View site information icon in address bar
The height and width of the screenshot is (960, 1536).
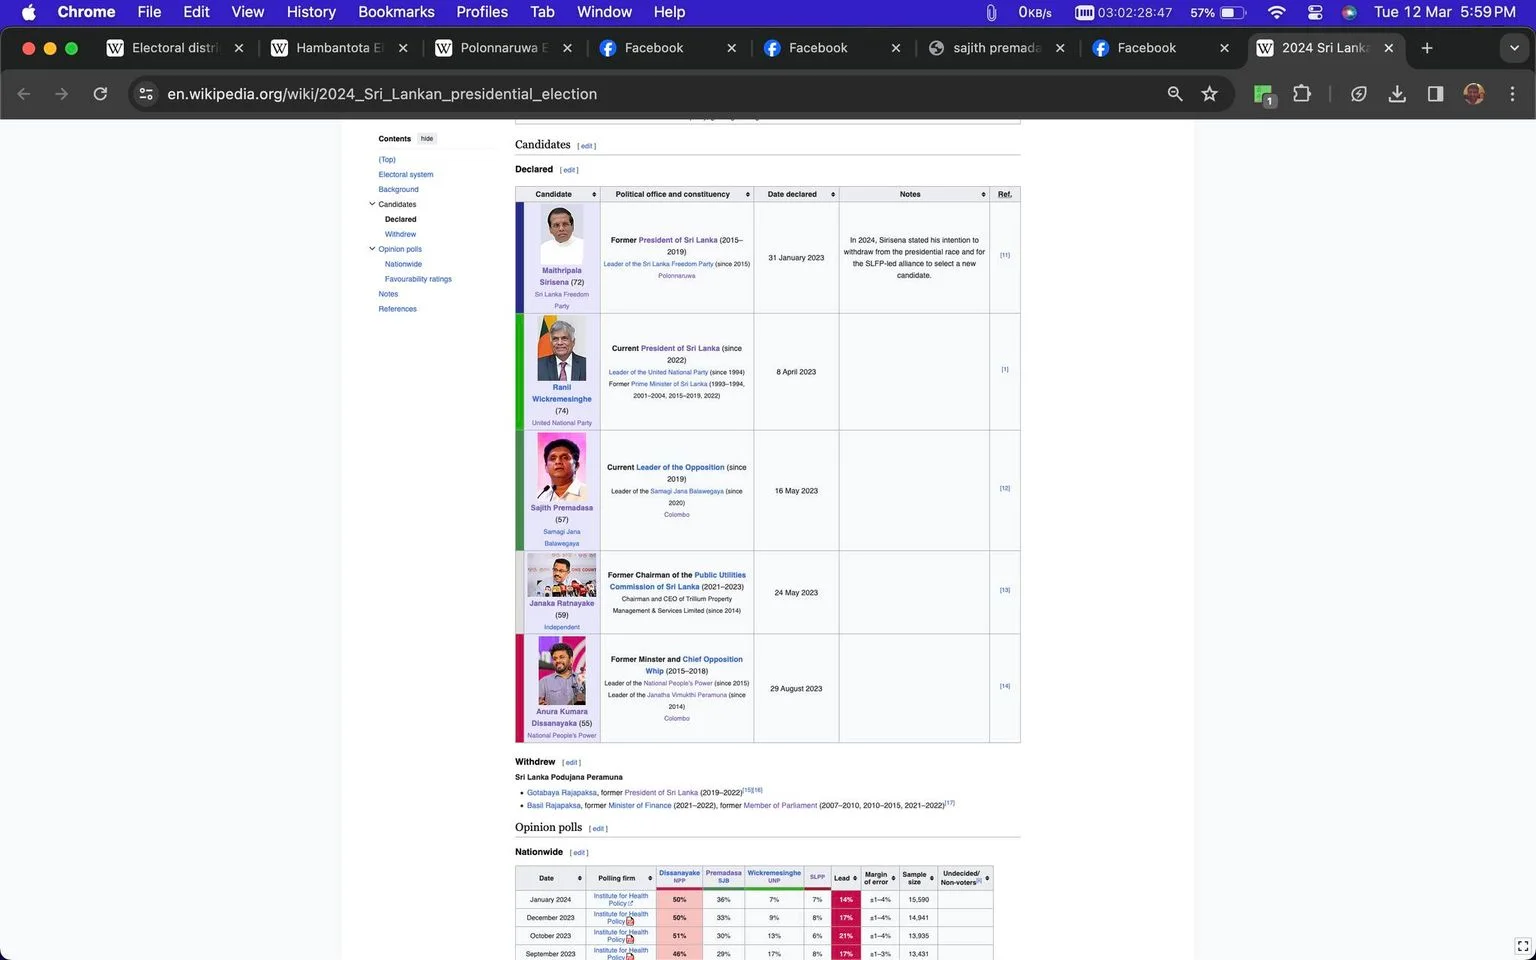(x=146, y=94)
